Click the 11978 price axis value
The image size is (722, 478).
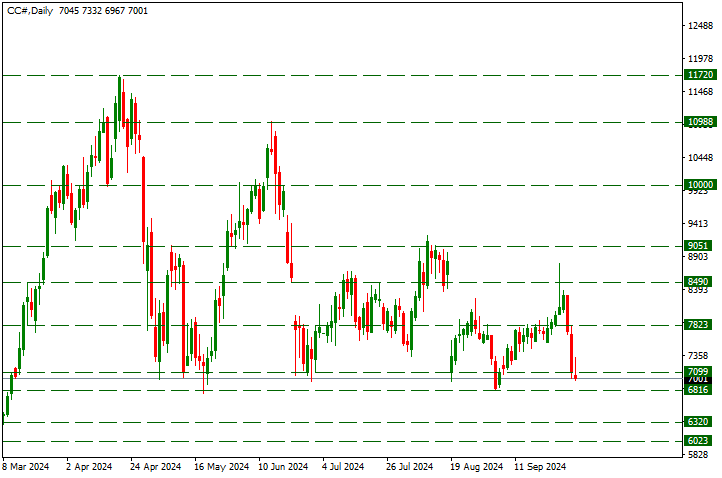point(700,59)
